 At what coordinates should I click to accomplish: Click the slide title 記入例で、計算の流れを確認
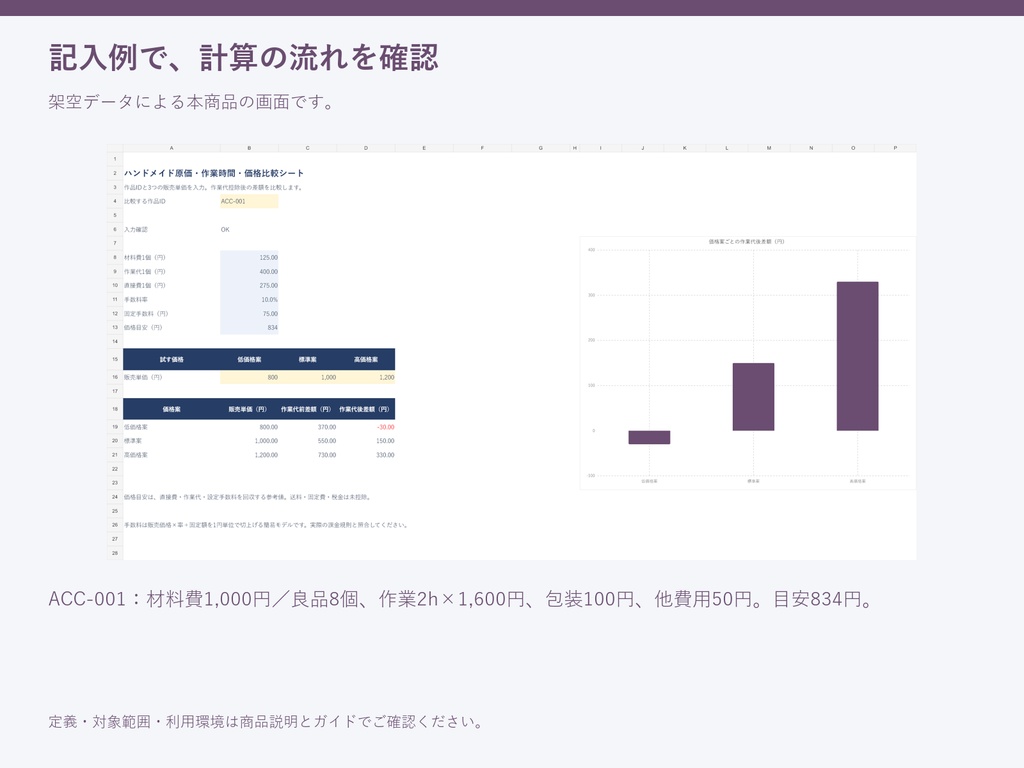click(244, 57)
